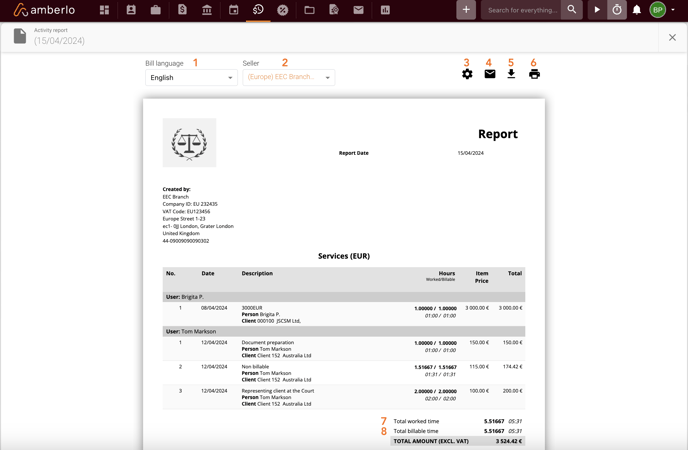The image size is (688, 450).
Task: Click the item price '115.00 €' cell
Action: pyautogui.click(x=479, y=367)
